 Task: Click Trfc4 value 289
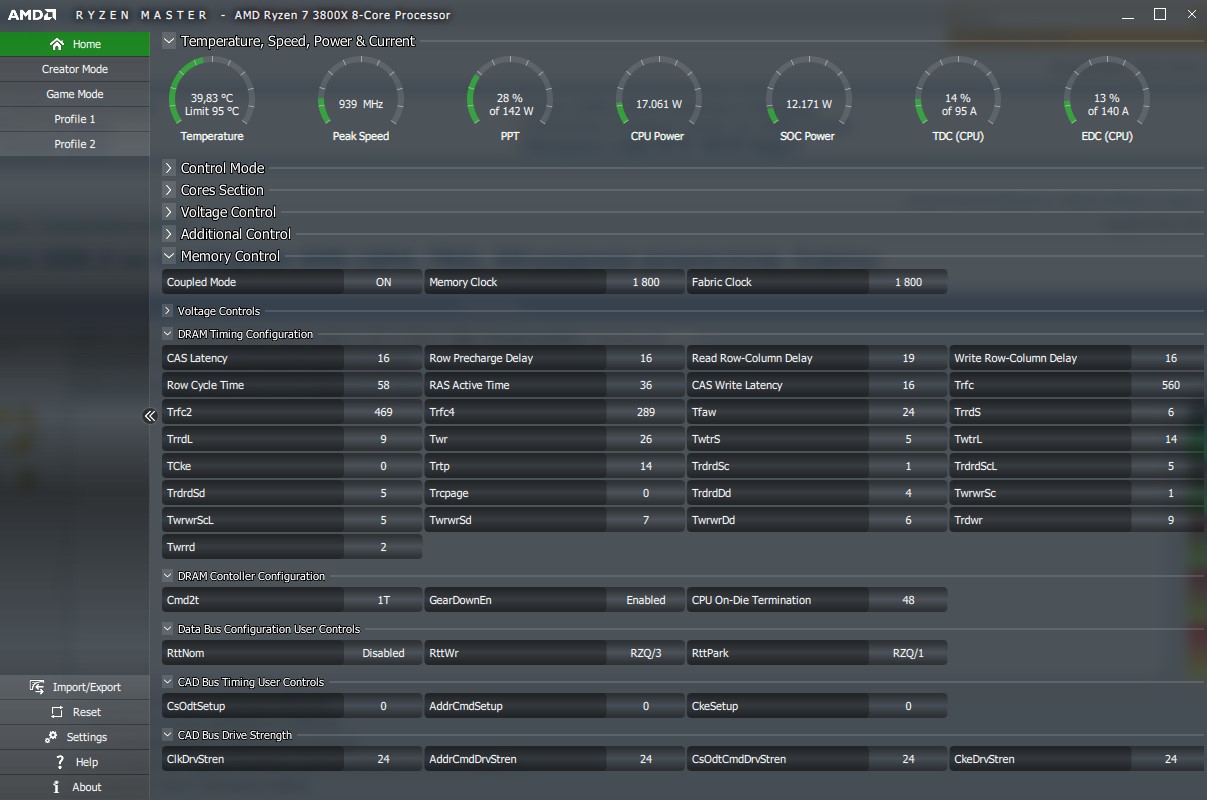[x=645, y=412]
